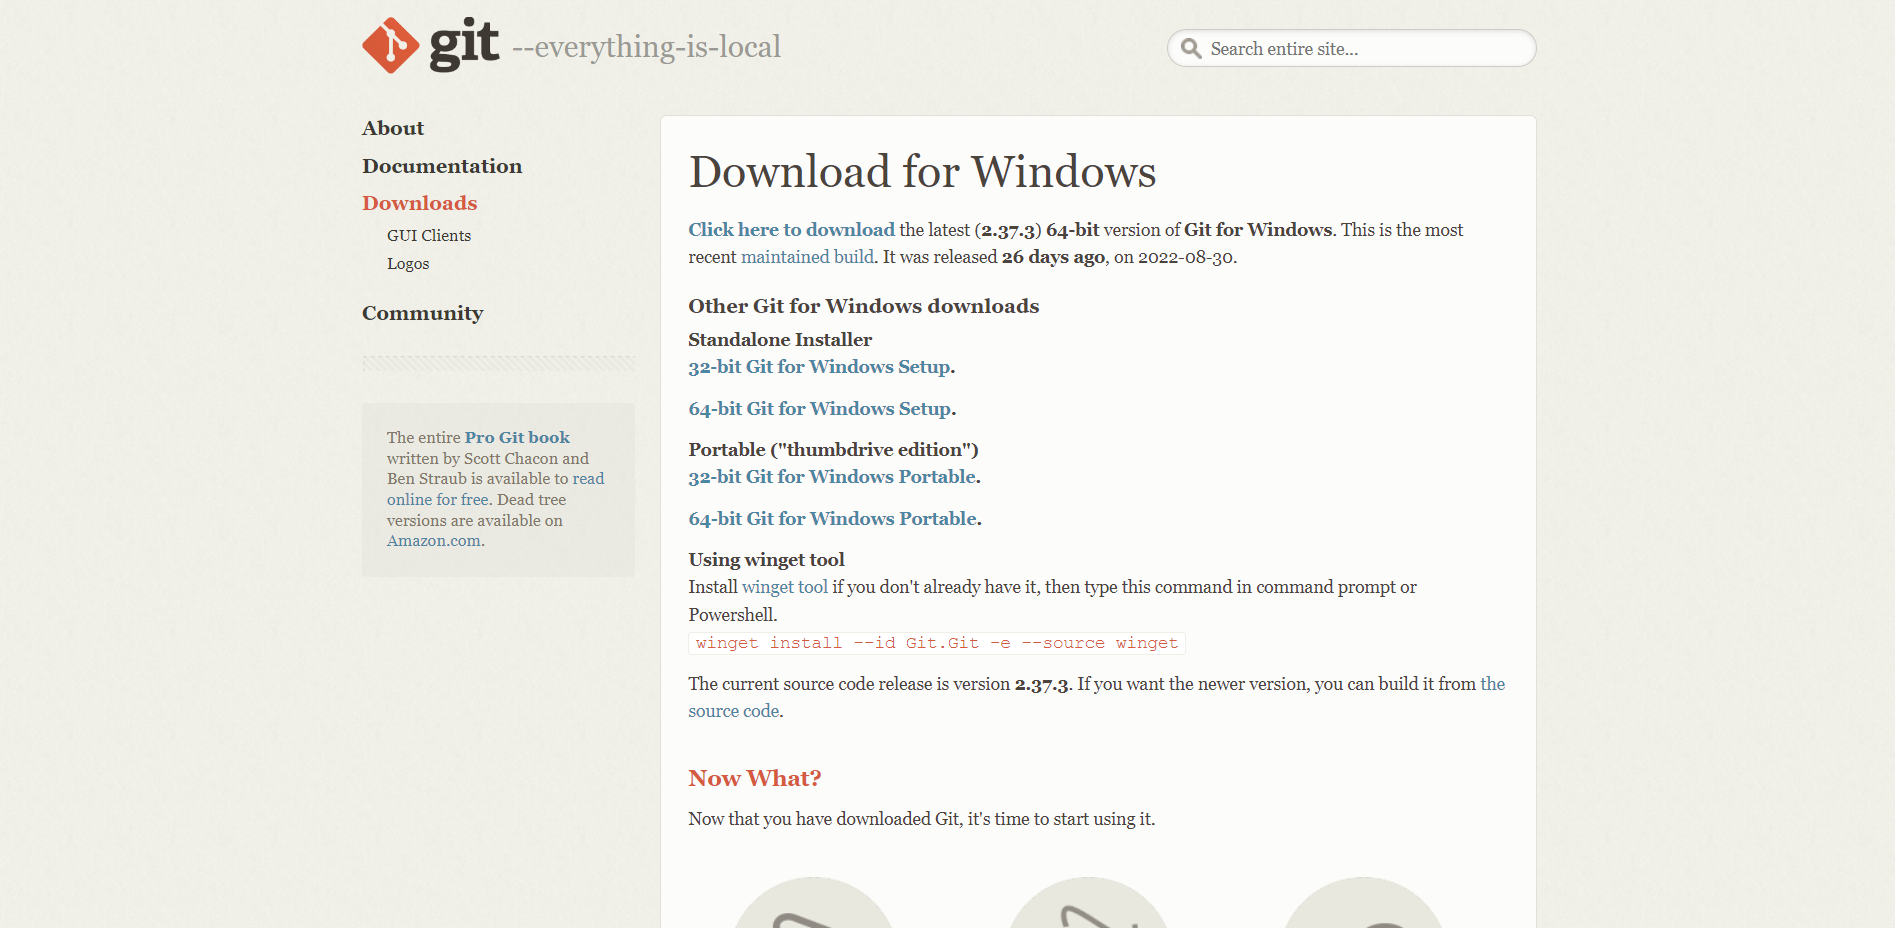Image resolution: width=1895 pixels, height=928 pixels.
Task: Open the 'winget tool' link
Action: (x=785, y=587)
